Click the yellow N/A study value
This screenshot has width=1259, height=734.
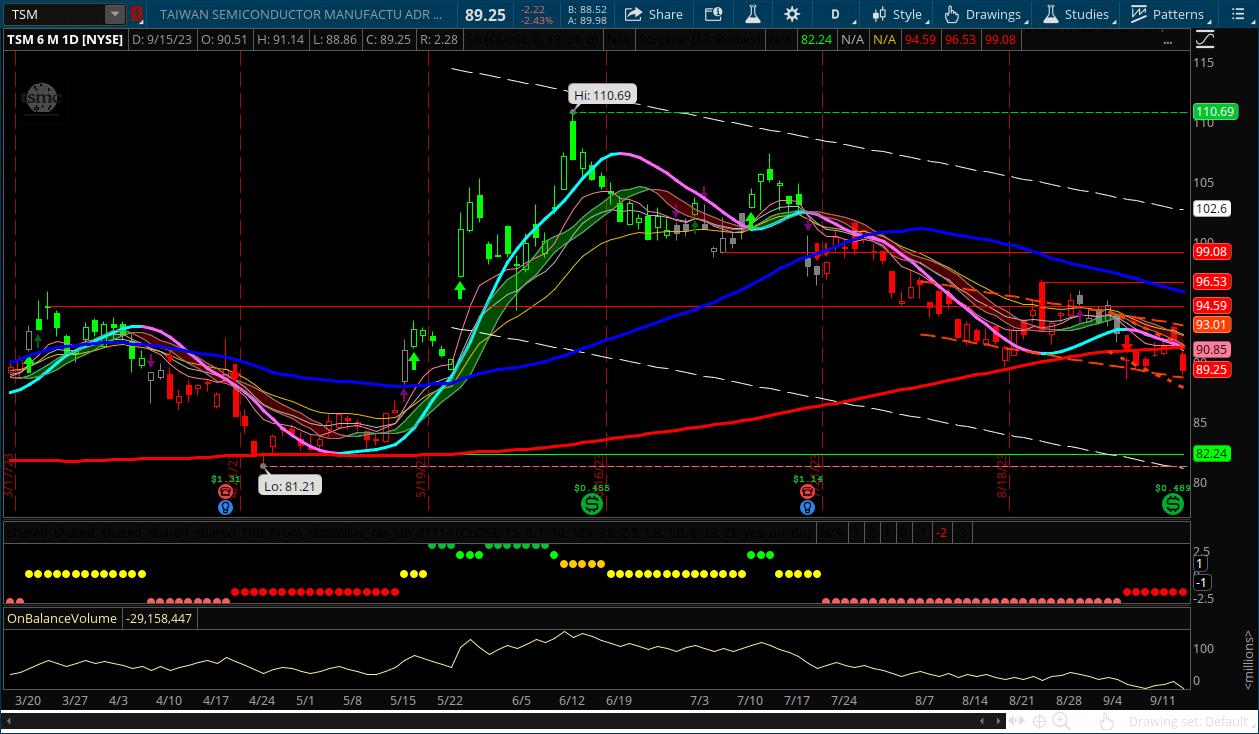(884, 39)
